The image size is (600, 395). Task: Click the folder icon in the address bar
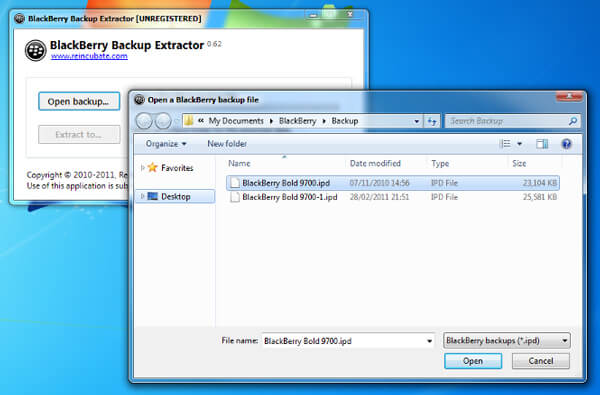[x=189, y=121]
